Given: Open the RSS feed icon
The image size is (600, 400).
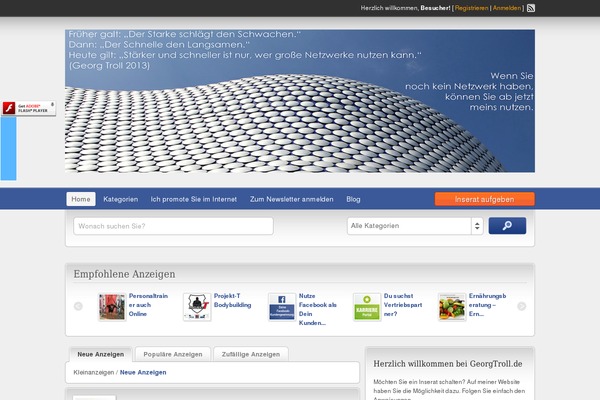Looking at the screenshot, I should point(531,8).
